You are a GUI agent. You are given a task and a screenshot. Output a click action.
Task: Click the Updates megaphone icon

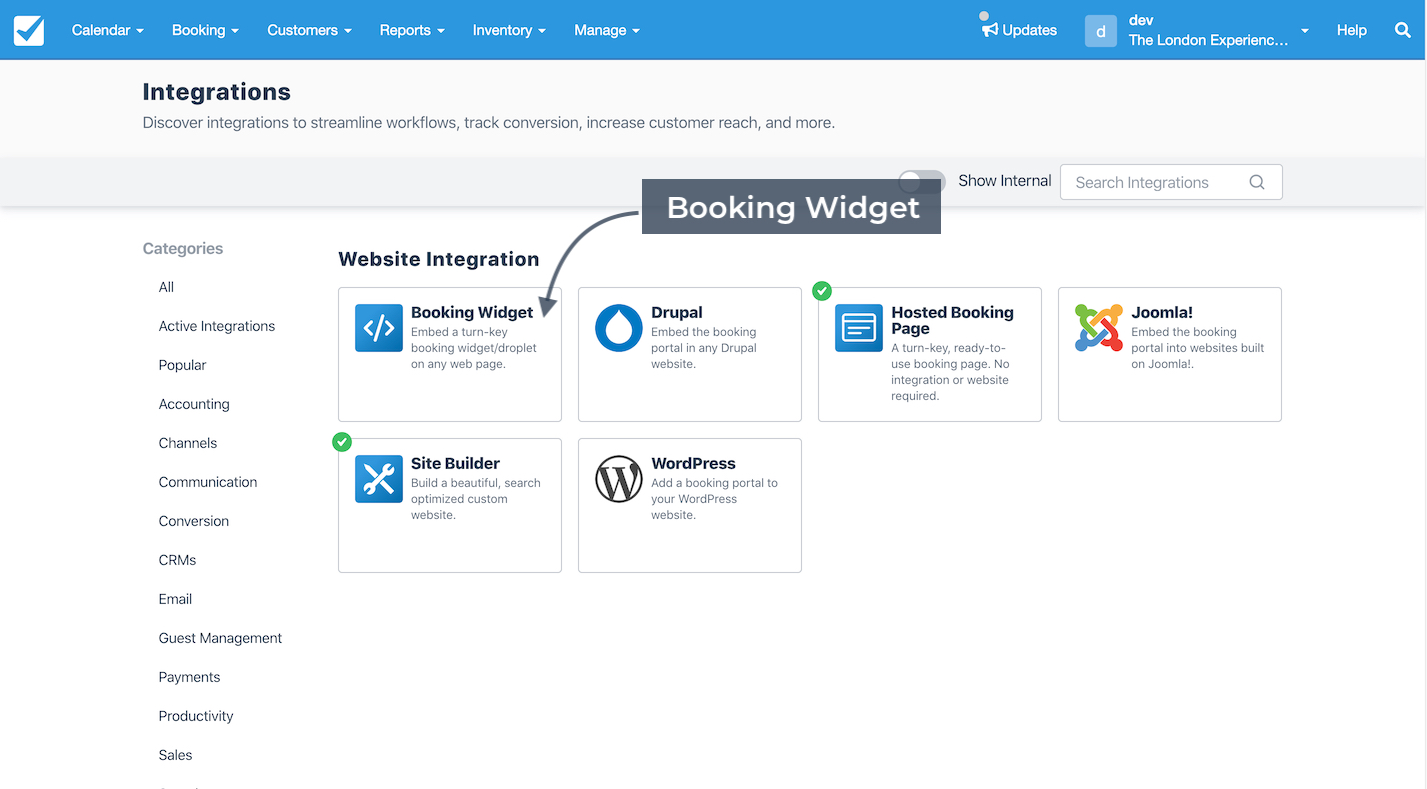[989, 30]
